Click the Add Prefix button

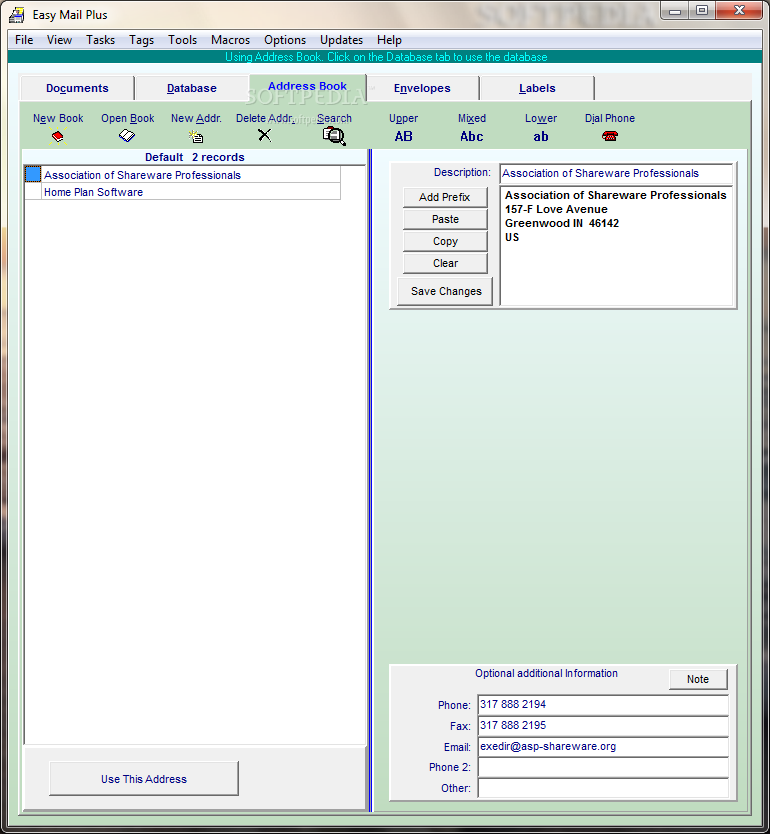[x=445, y=197]
